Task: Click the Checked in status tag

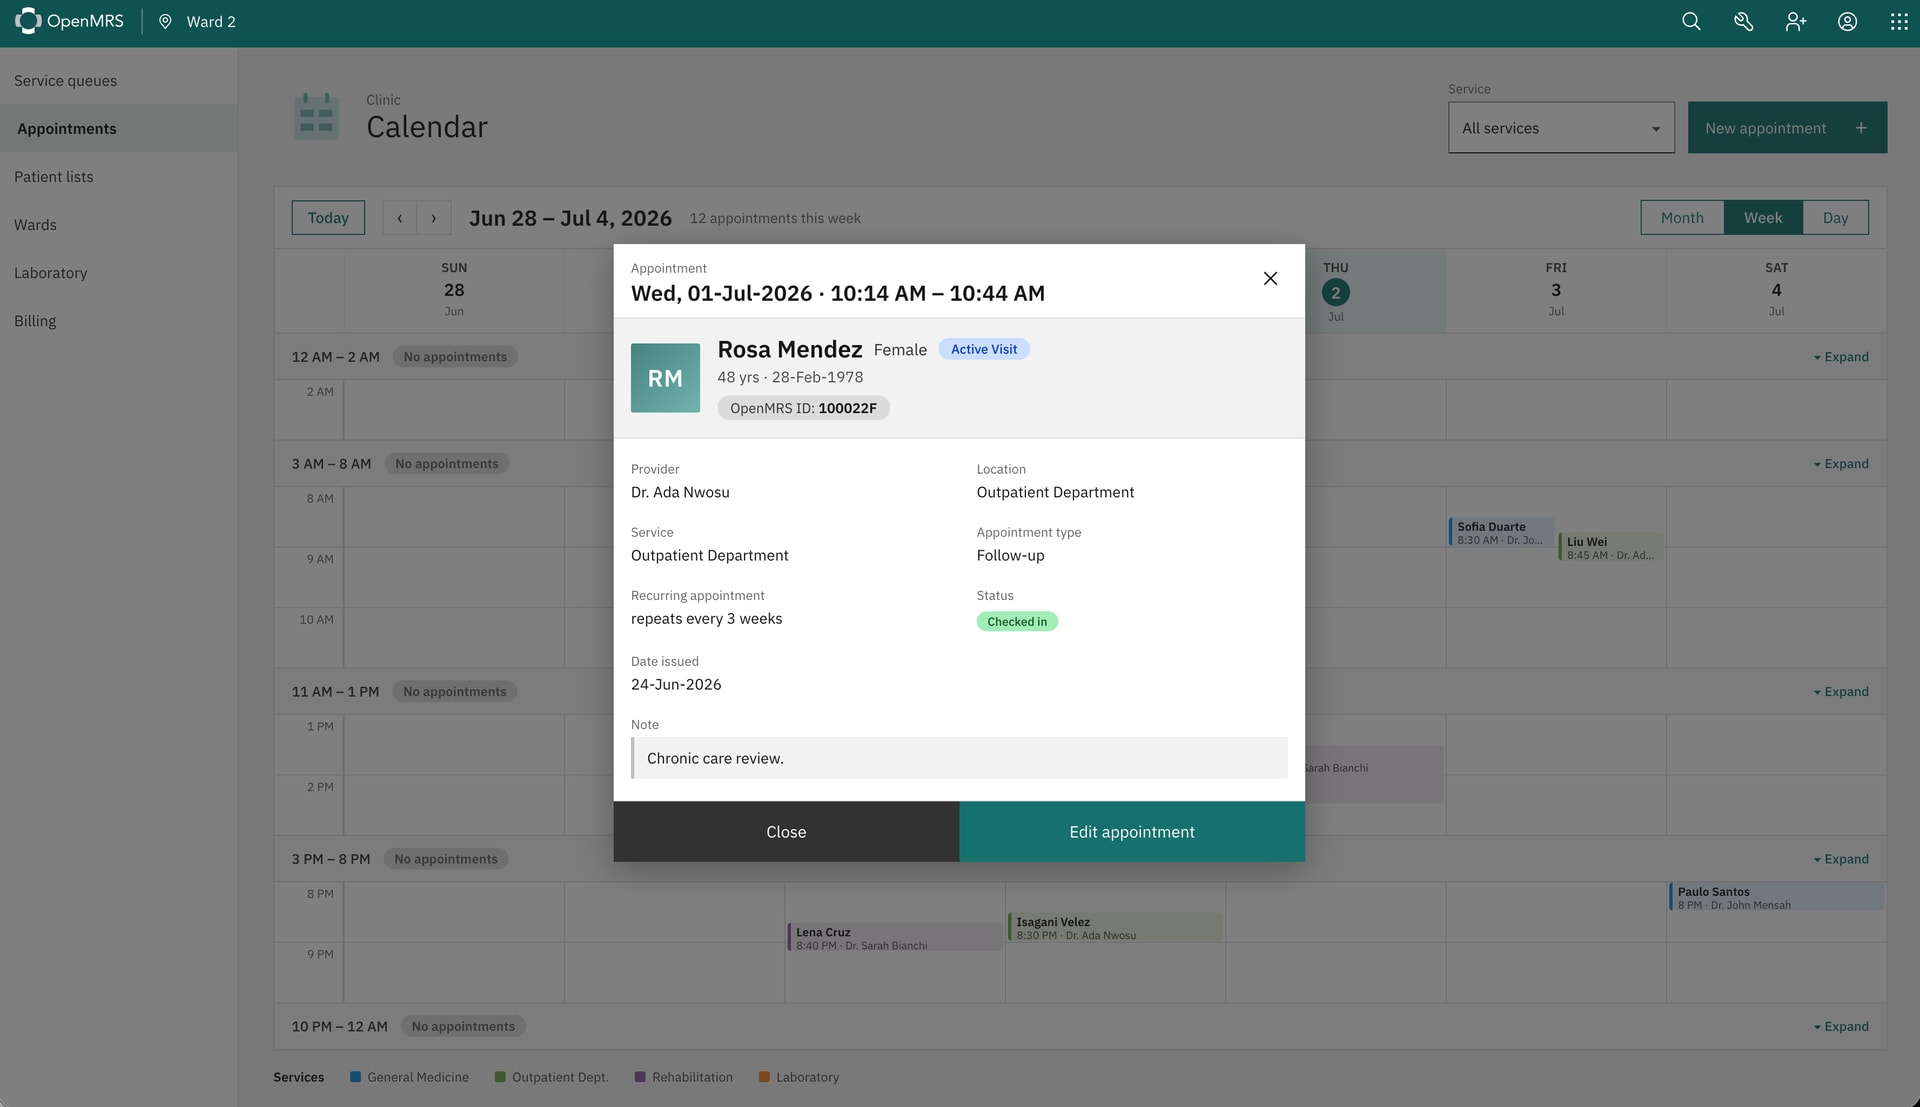Action: tap(1017, 621)
